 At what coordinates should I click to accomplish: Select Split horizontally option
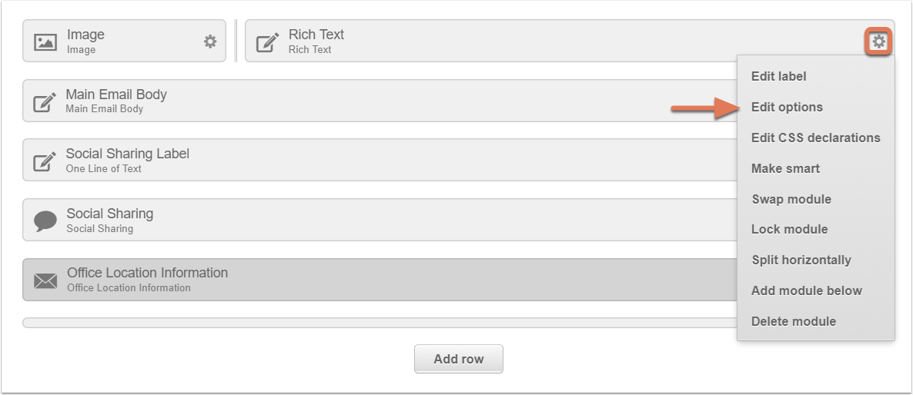(801, 260)
